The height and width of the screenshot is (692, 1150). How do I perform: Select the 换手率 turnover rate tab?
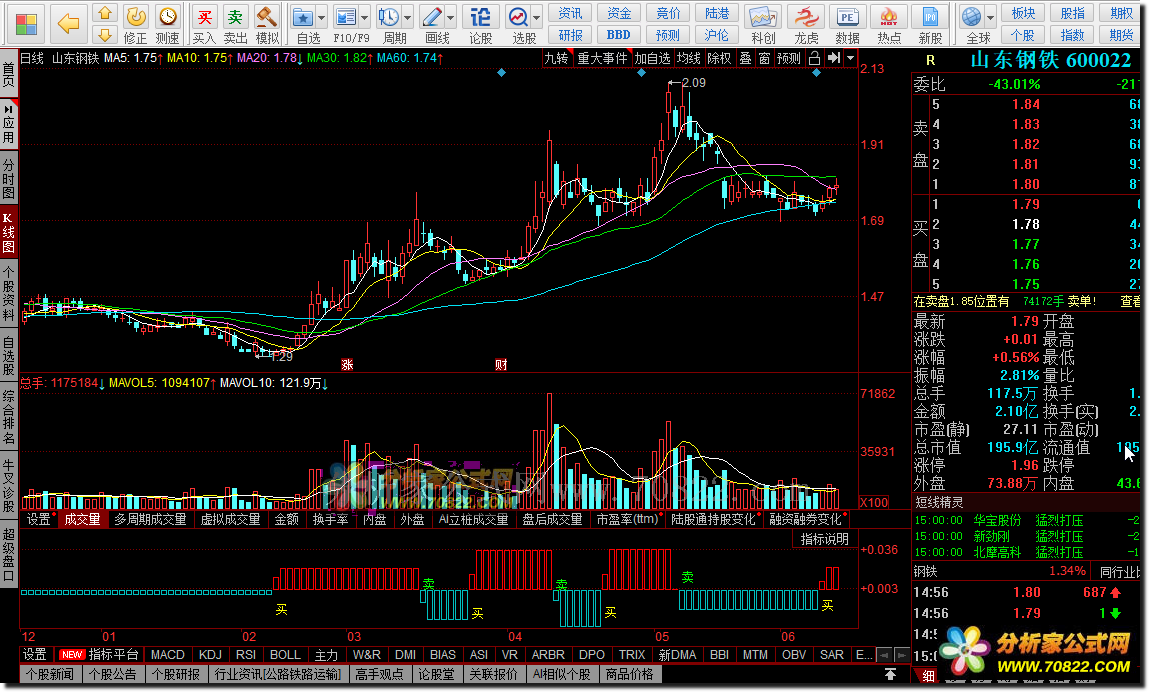point(330,519)
